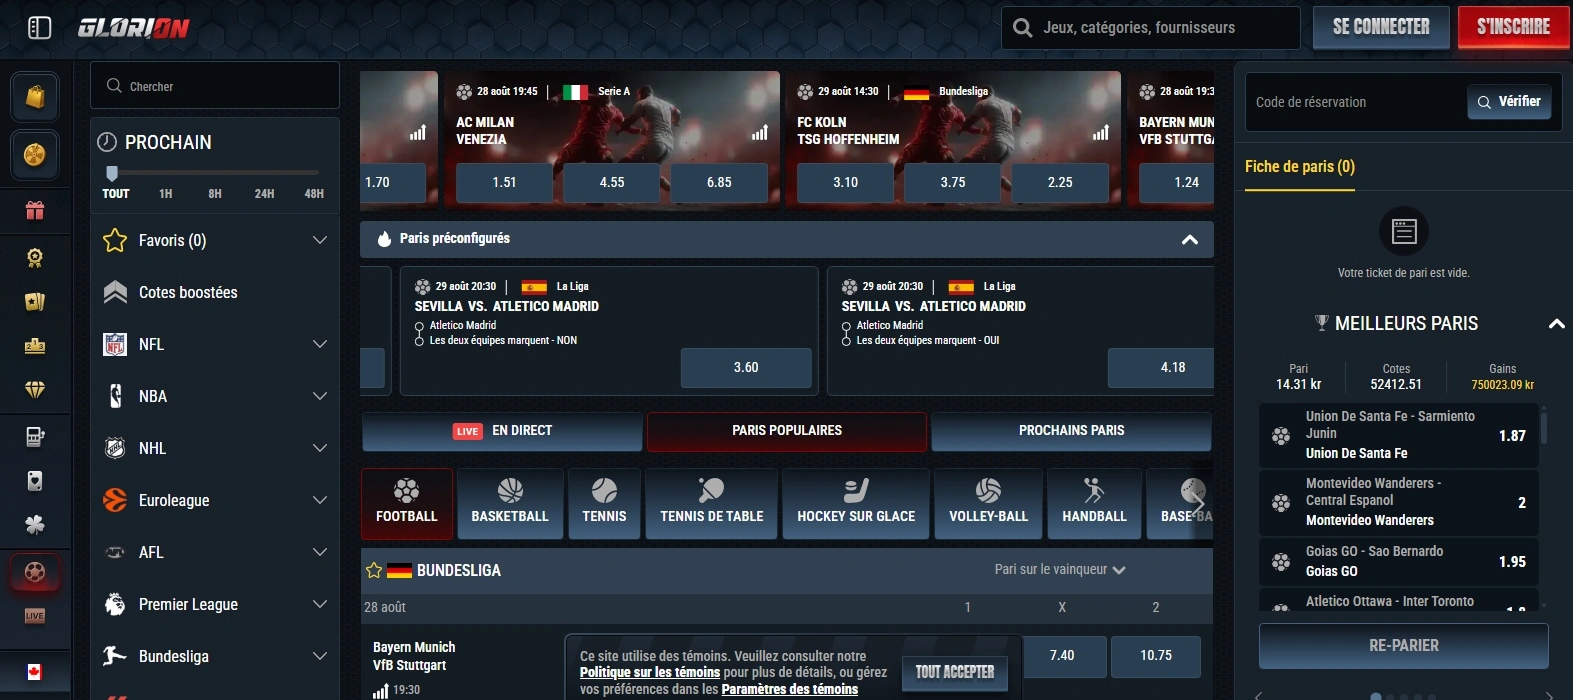Set the Prochain time filter to 8H

pyautogui.click(x=215, y=194)
